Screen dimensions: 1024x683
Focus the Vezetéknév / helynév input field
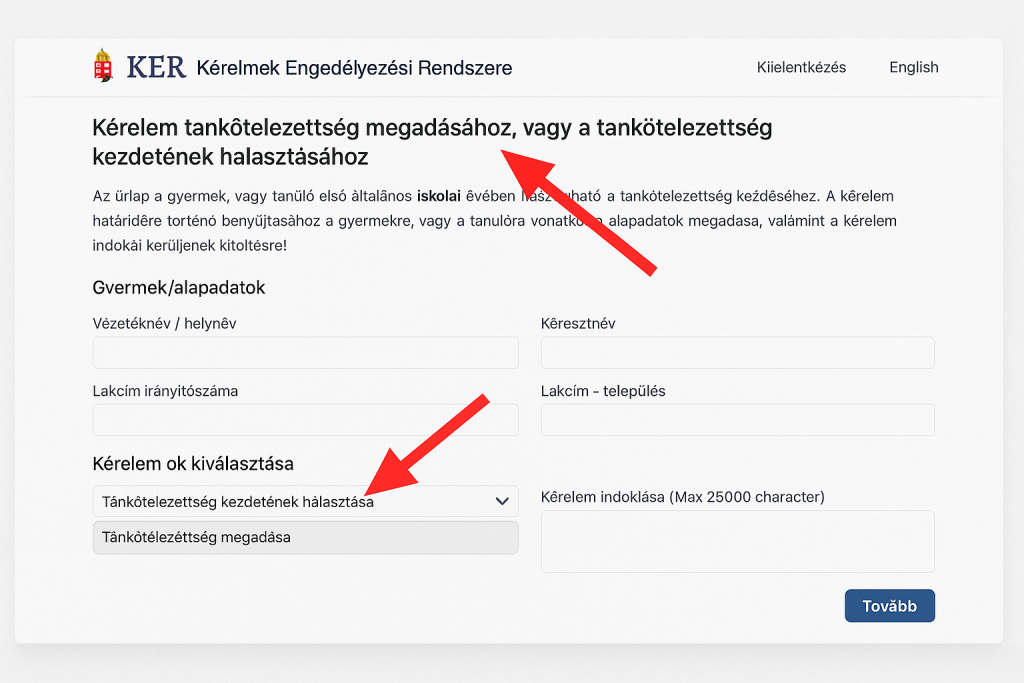tap(306, 353)
